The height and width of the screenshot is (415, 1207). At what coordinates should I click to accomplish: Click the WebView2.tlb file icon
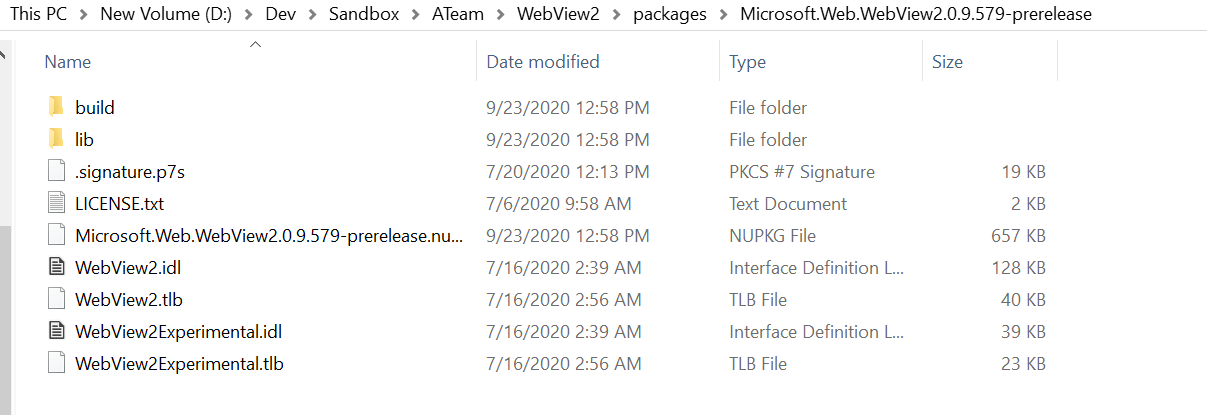tap(56, 299)
